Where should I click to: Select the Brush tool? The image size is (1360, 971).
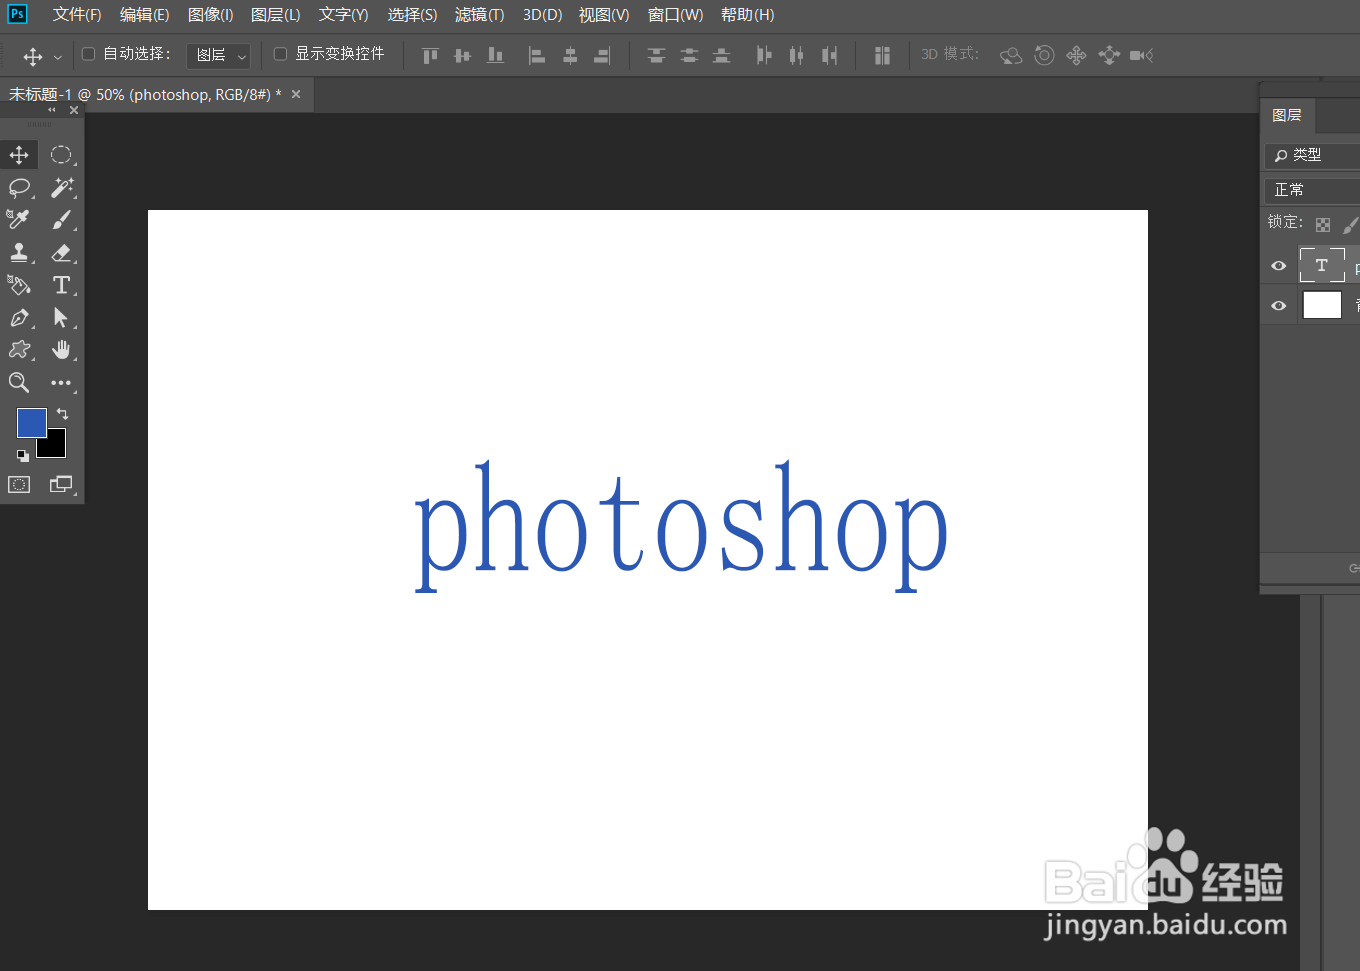coord(61,219)
